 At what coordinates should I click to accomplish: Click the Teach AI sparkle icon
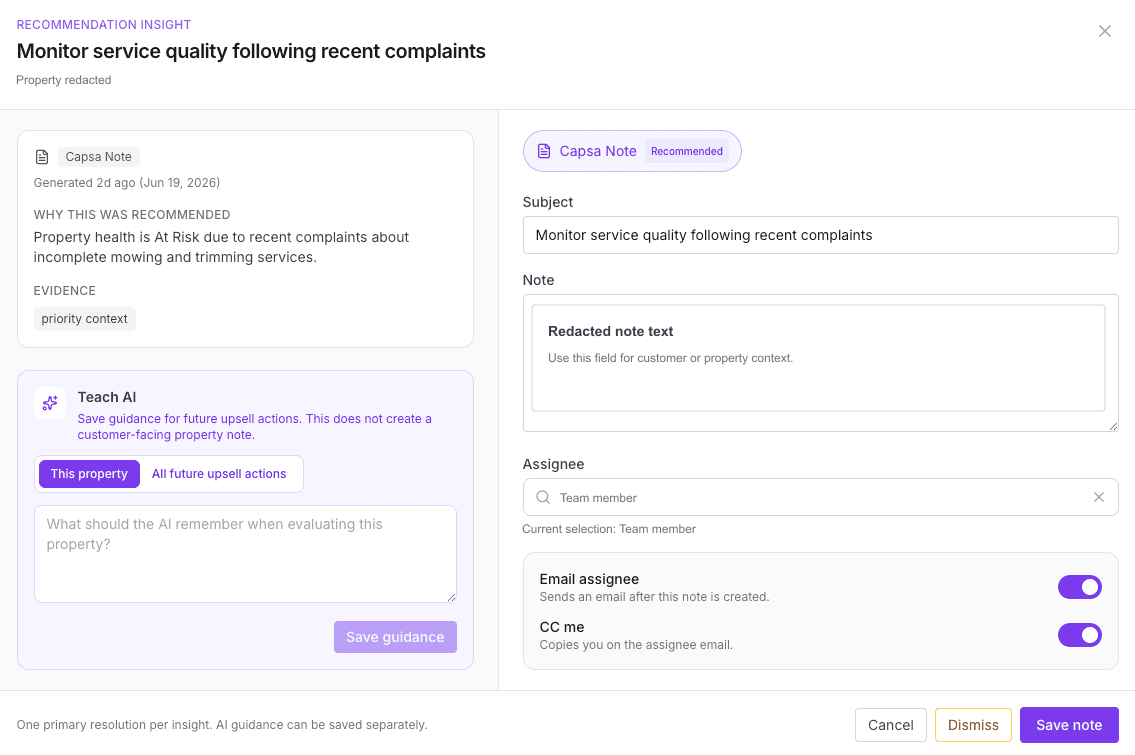[50, 403]
